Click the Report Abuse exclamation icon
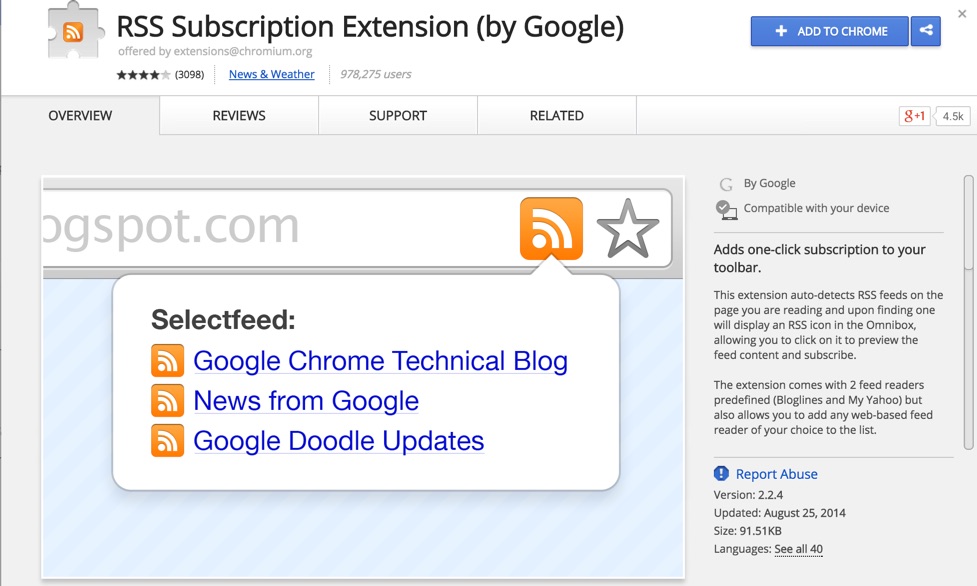Image resolution: width=977 pixels, height=586 pixels. (x=721, y=474)
